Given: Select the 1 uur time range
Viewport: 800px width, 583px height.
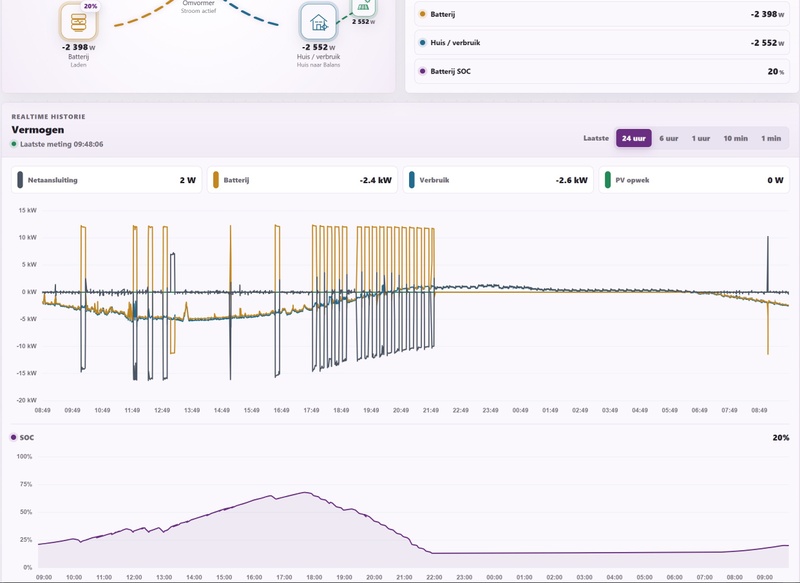Looking at the screenshot, I should point(701,138).
